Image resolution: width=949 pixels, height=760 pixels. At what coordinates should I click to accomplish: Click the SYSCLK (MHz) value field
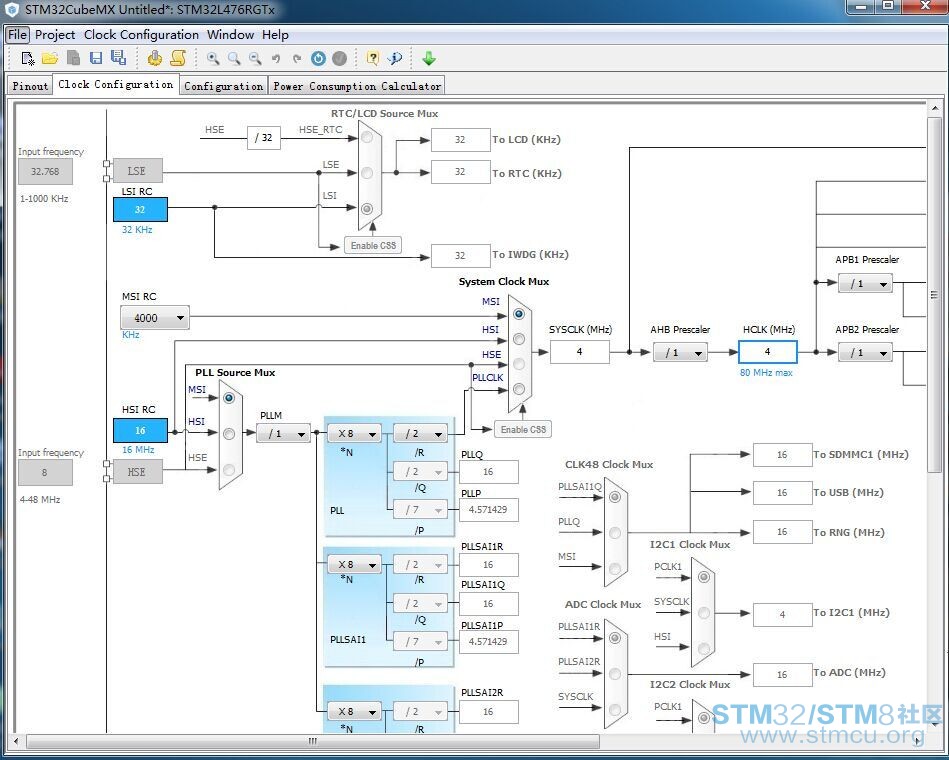pyautogui.click(x=579, y=352)
